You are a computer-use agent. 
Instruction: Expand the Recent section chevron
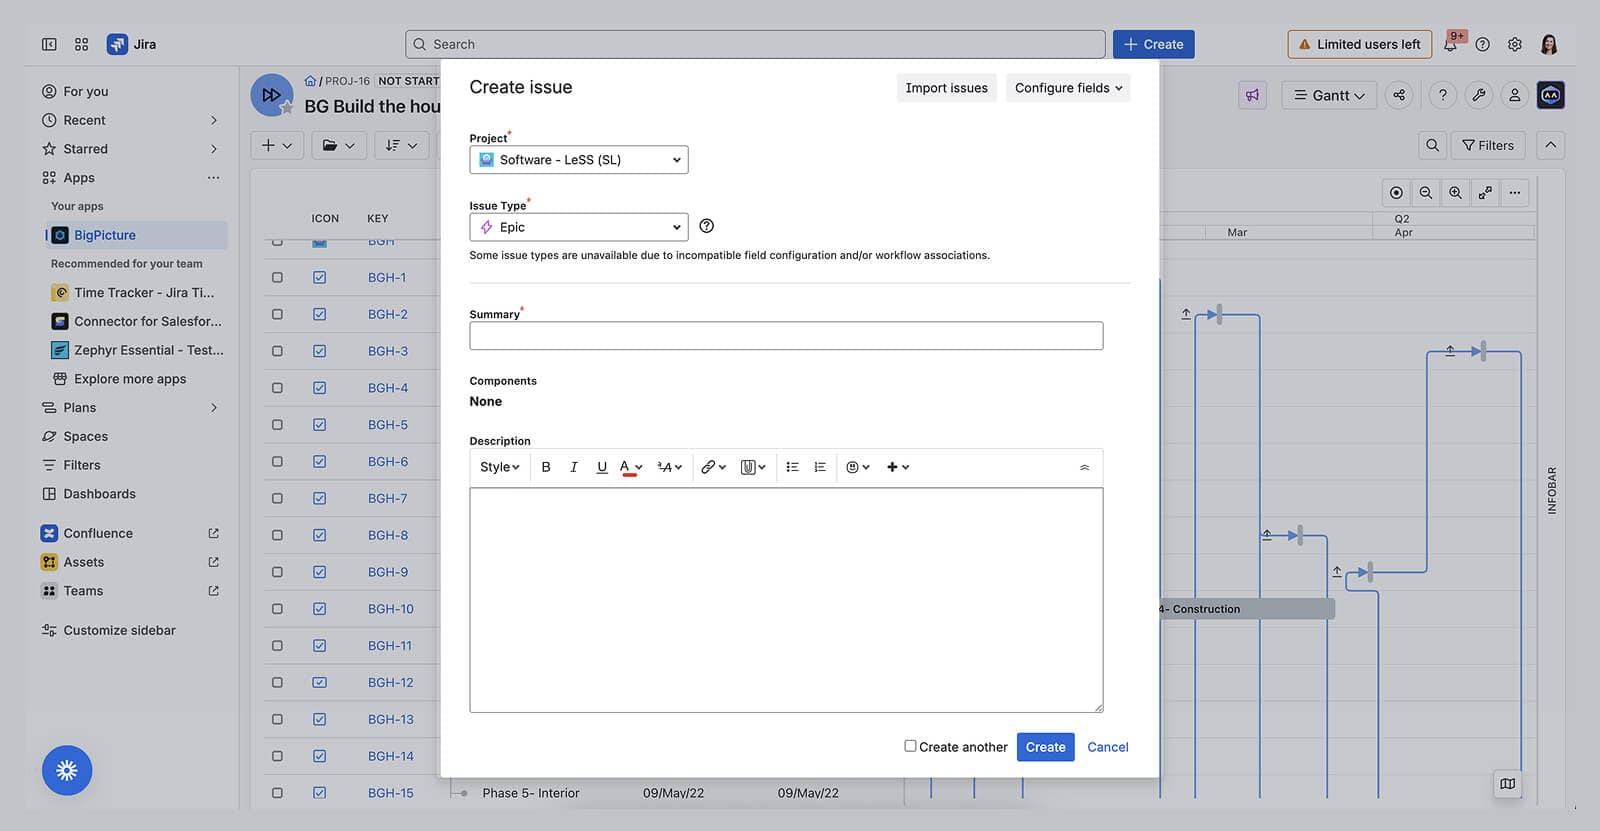point(214,120)
